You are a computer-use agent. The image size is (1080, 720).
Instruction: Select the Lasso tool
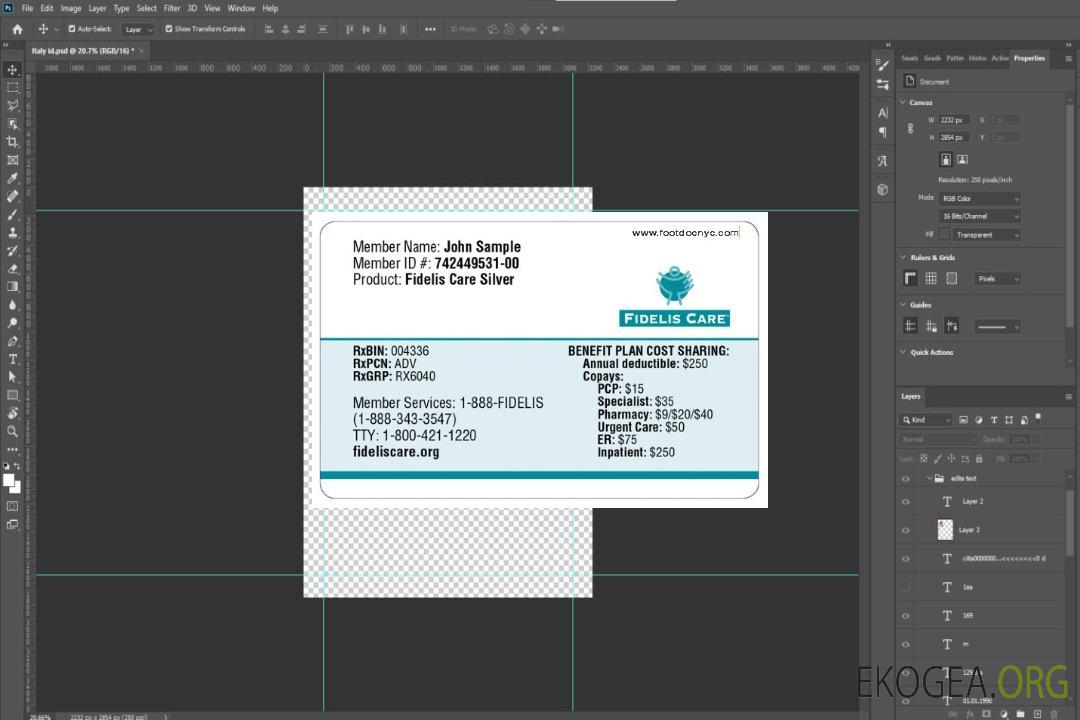click(12, 105)
